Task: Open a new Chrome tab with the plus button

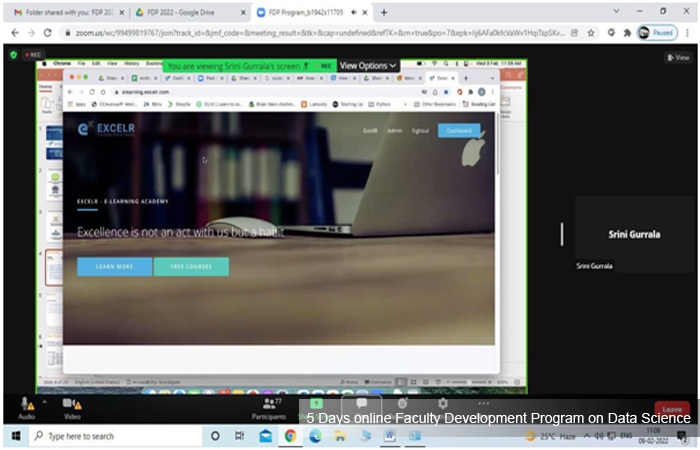Action: point(383,12)
